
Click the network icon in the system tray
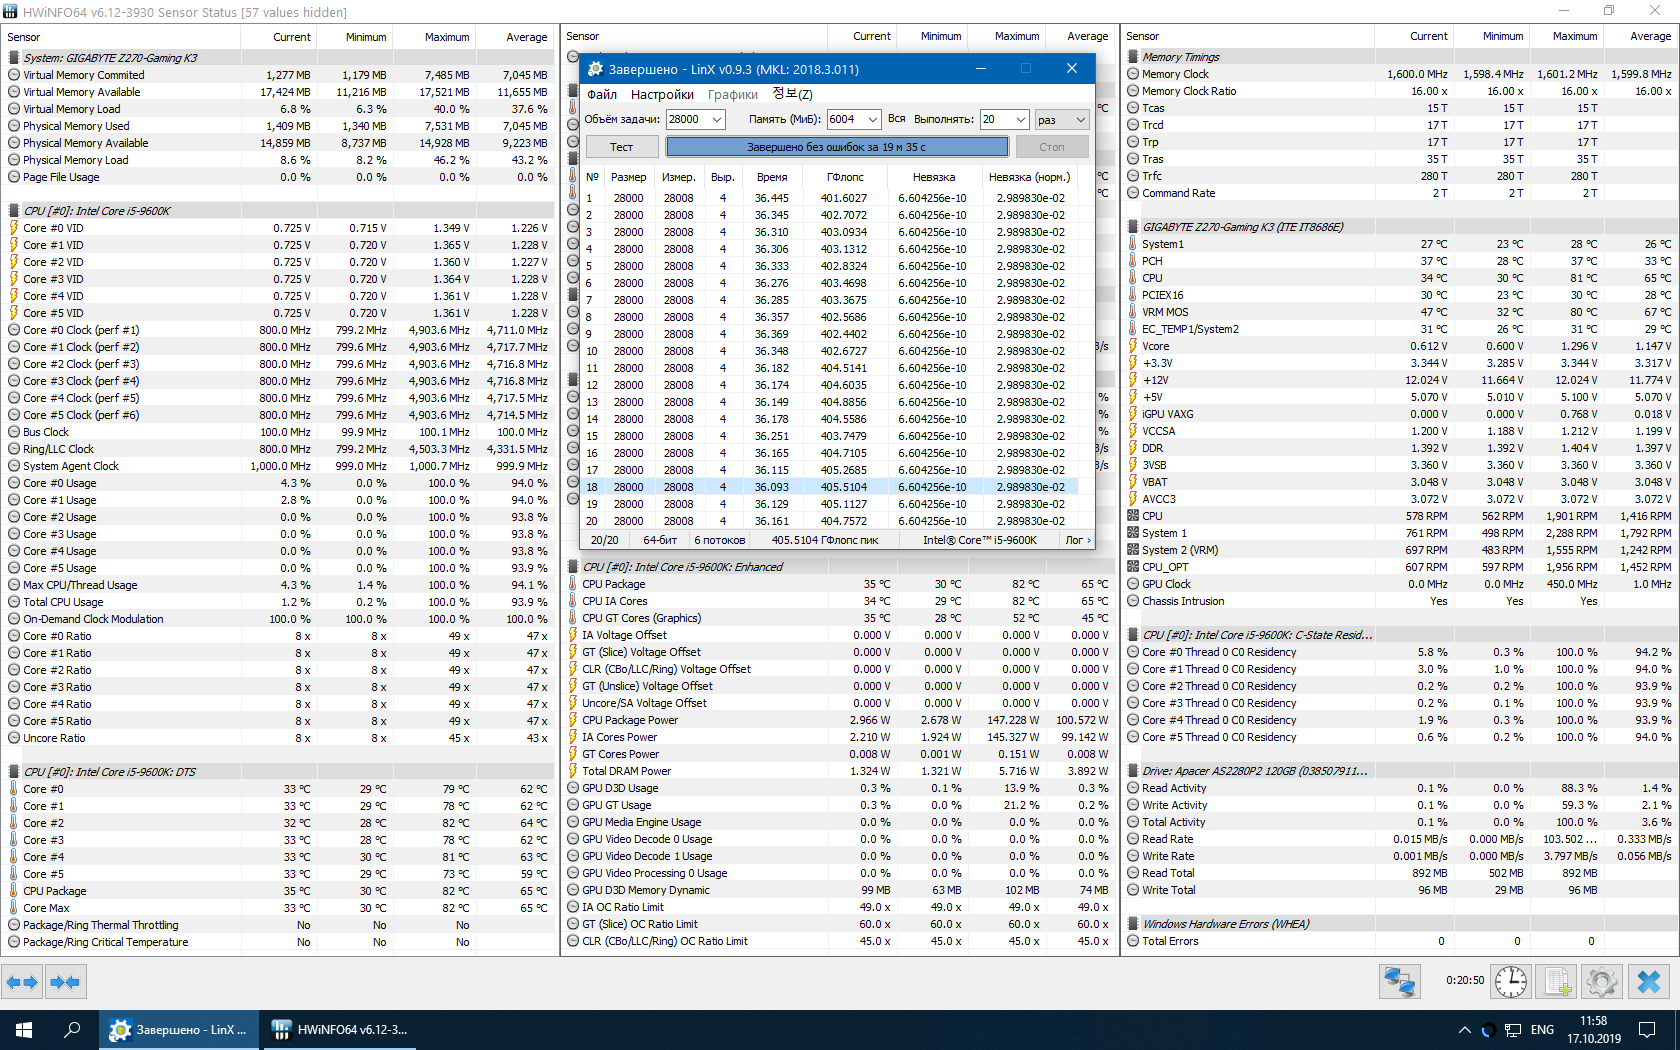coord(1513,1030)
